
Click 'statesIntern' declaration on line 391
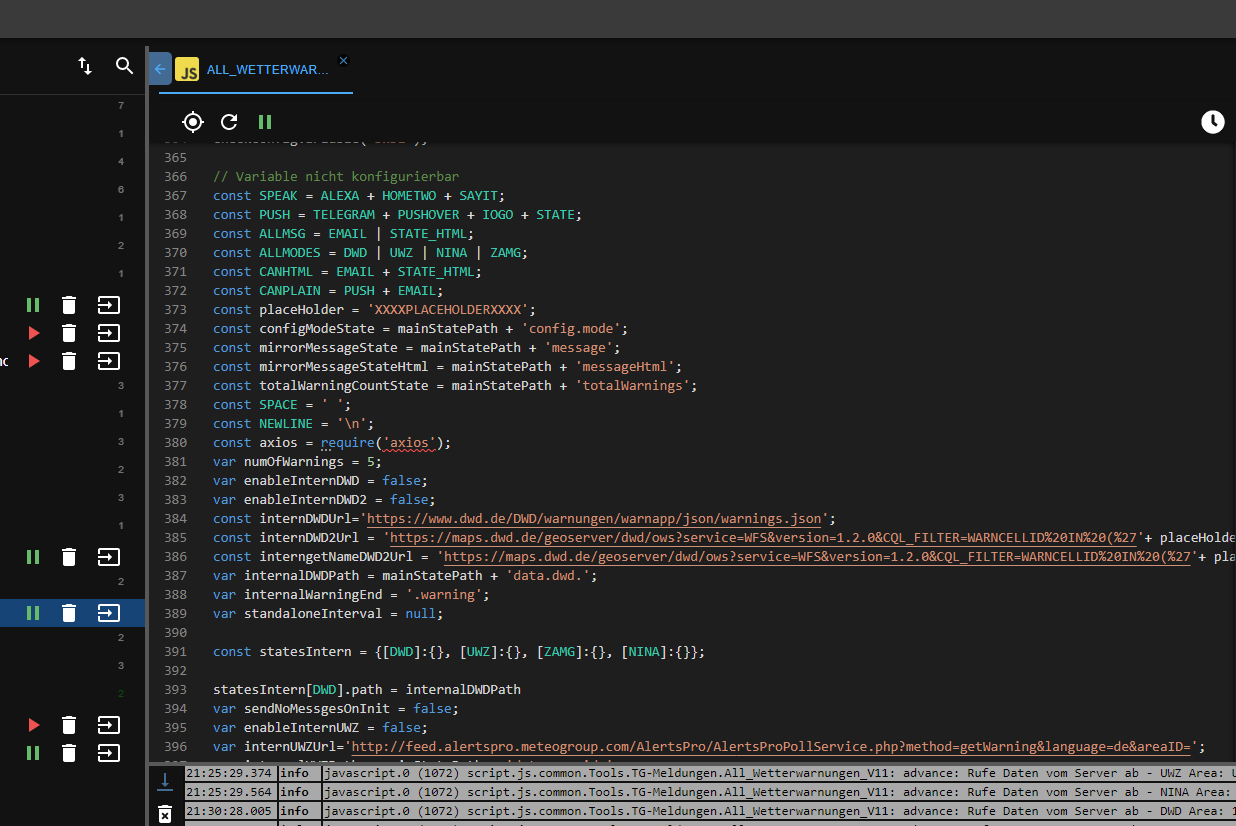click(306, 651)
